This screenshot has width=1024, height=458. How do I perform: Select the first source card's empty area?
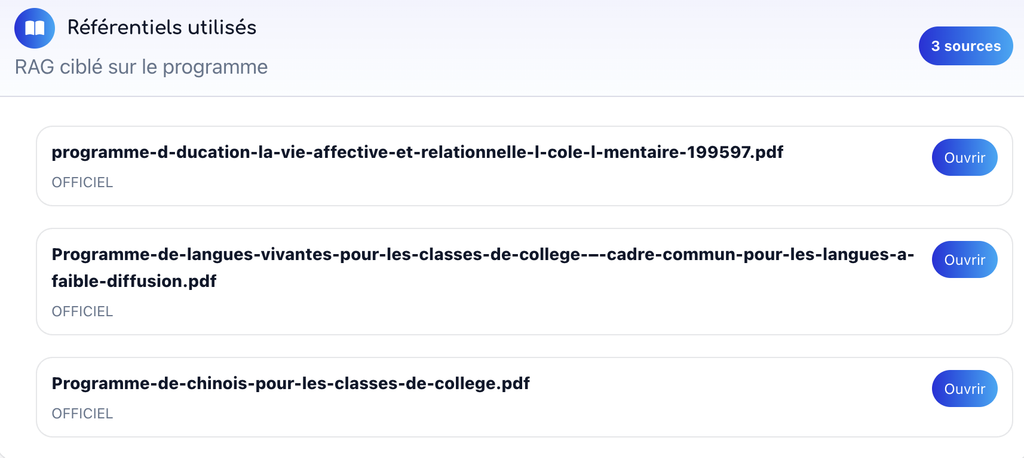pyautogui.click(x=522, y=184)
